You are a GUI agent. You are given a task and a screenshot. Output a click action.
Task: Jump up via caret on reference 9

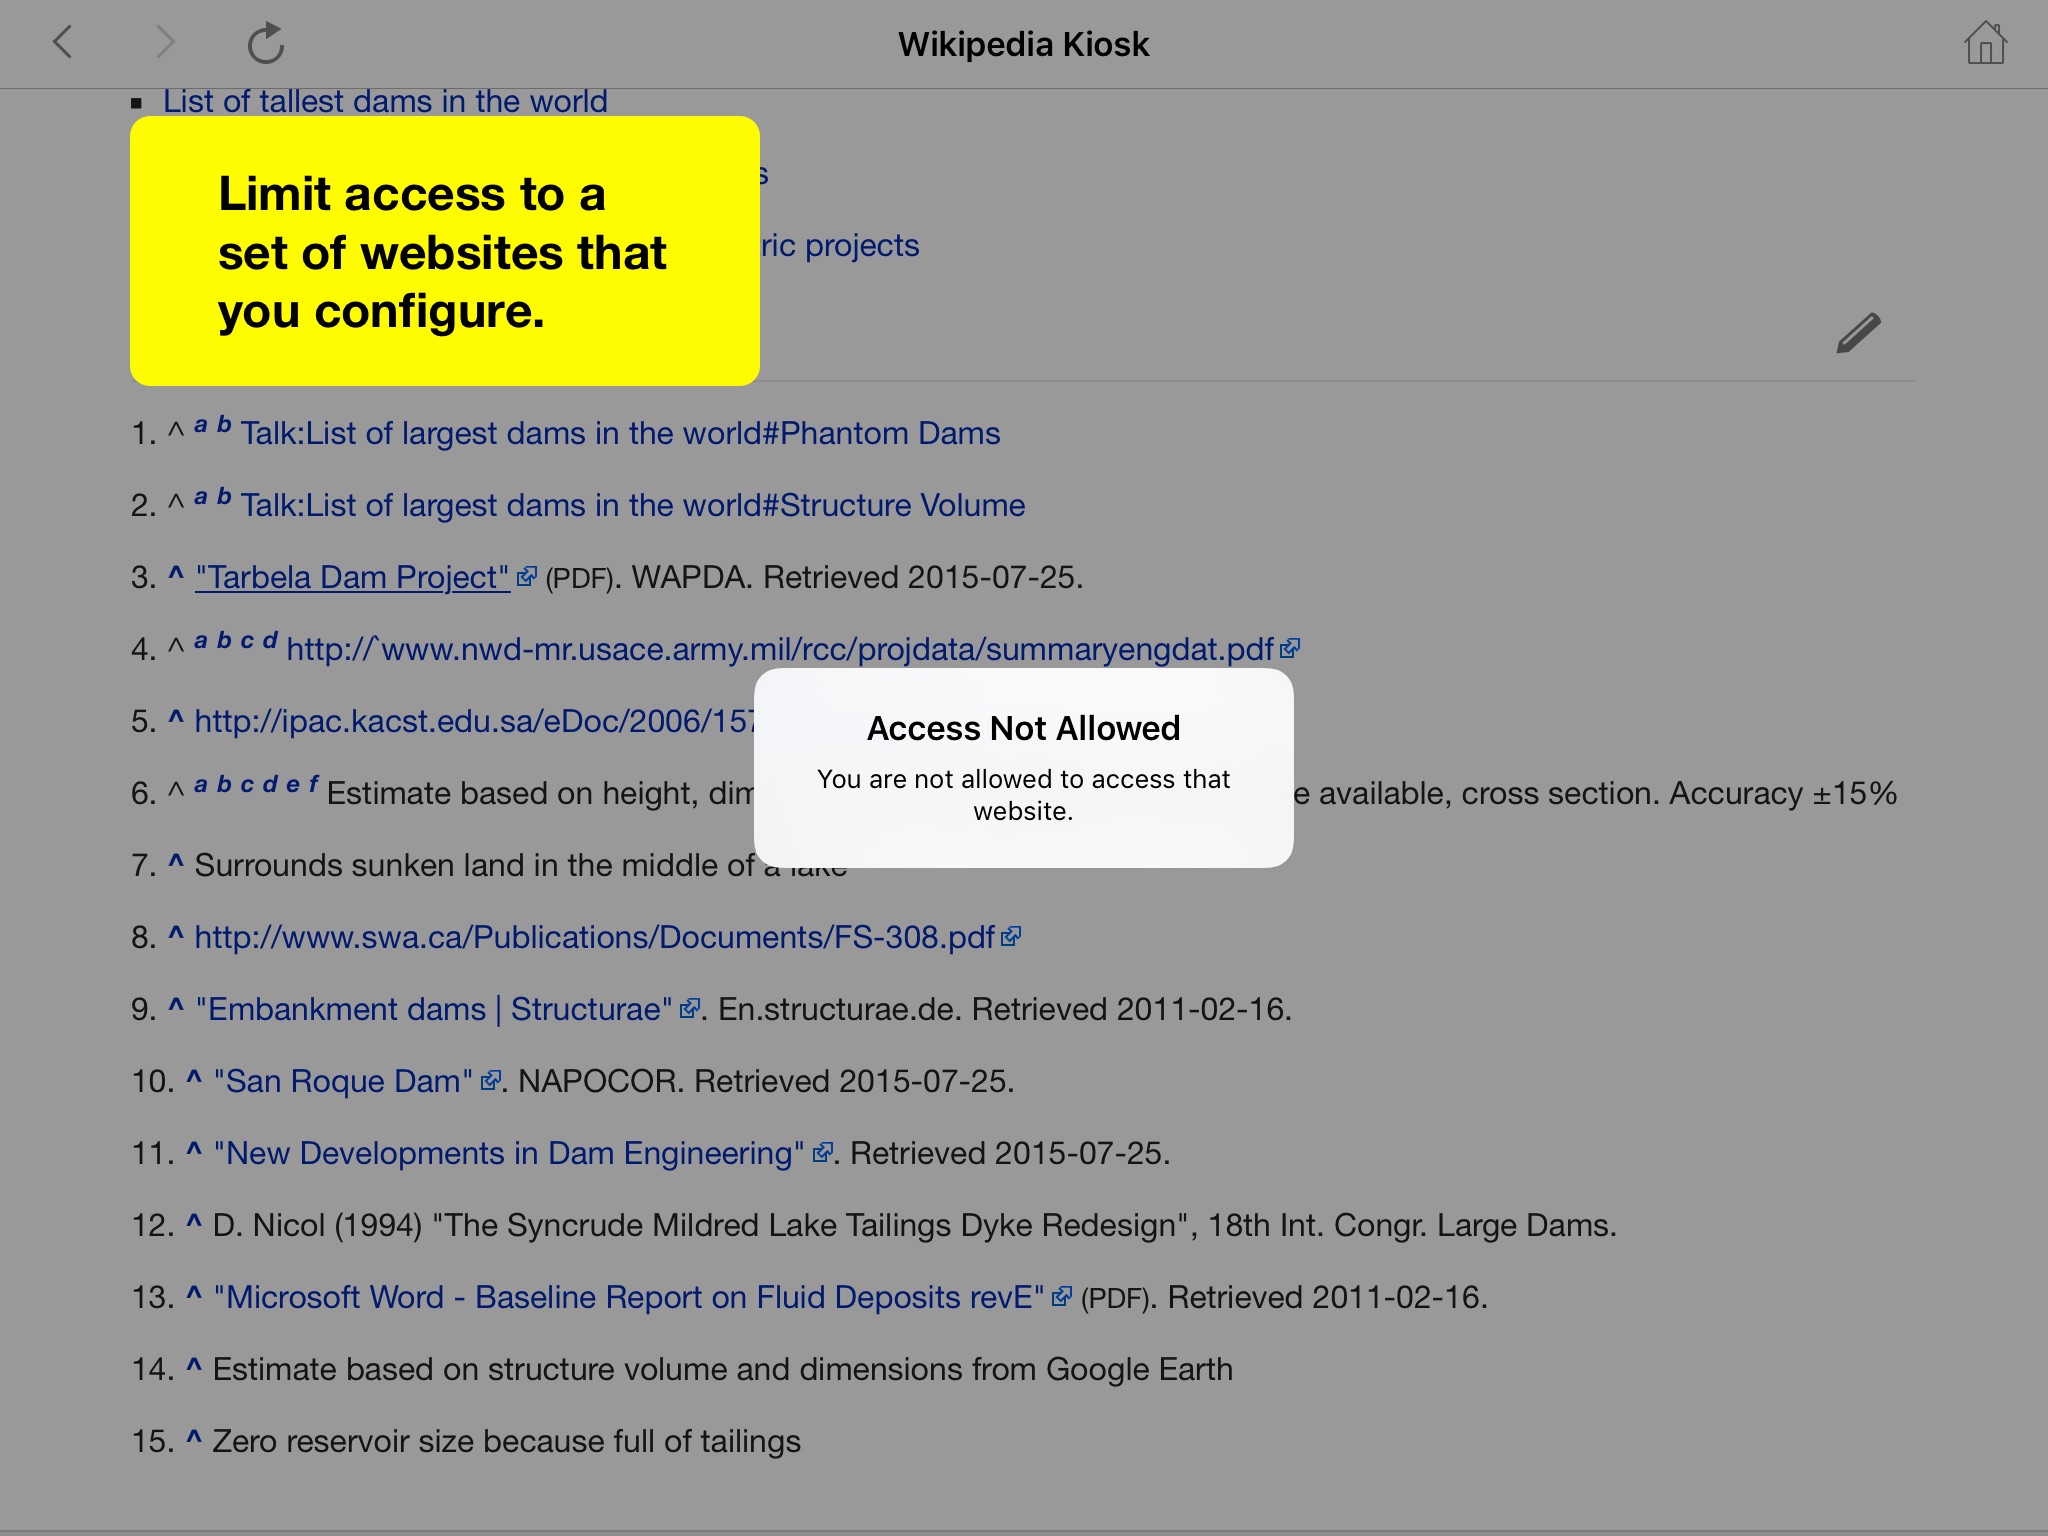(176, 1006)
